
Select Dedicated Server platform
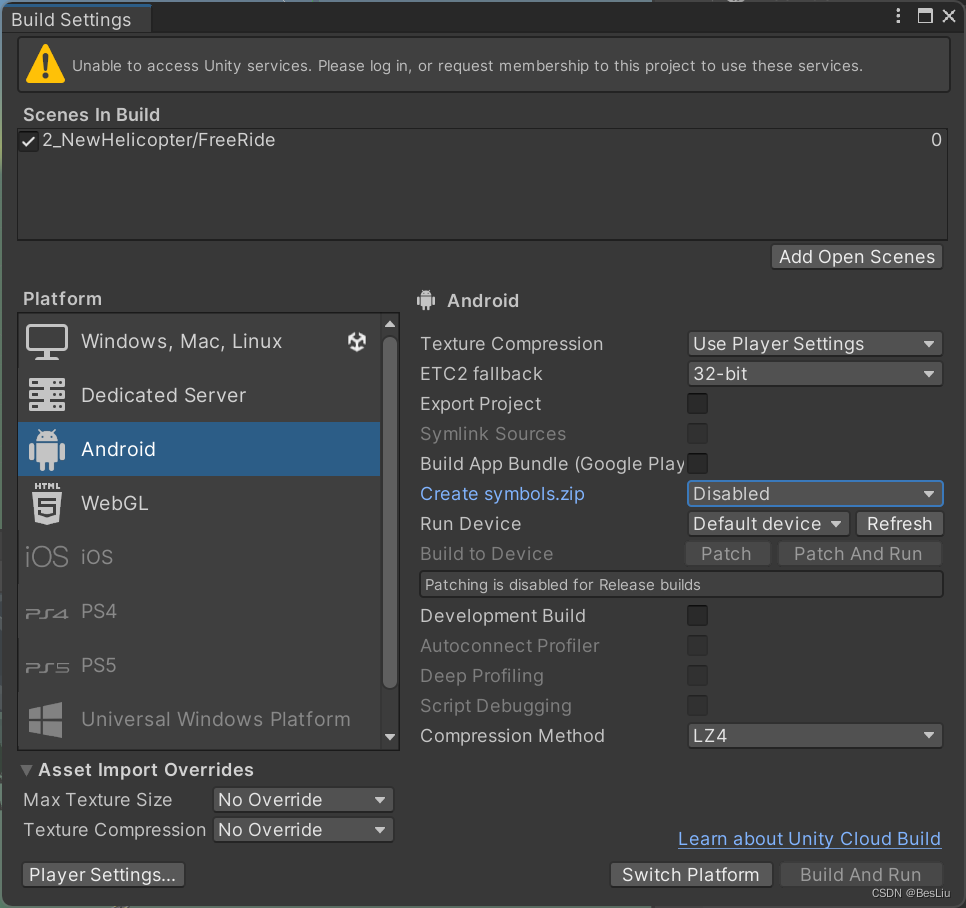(200, 395)
